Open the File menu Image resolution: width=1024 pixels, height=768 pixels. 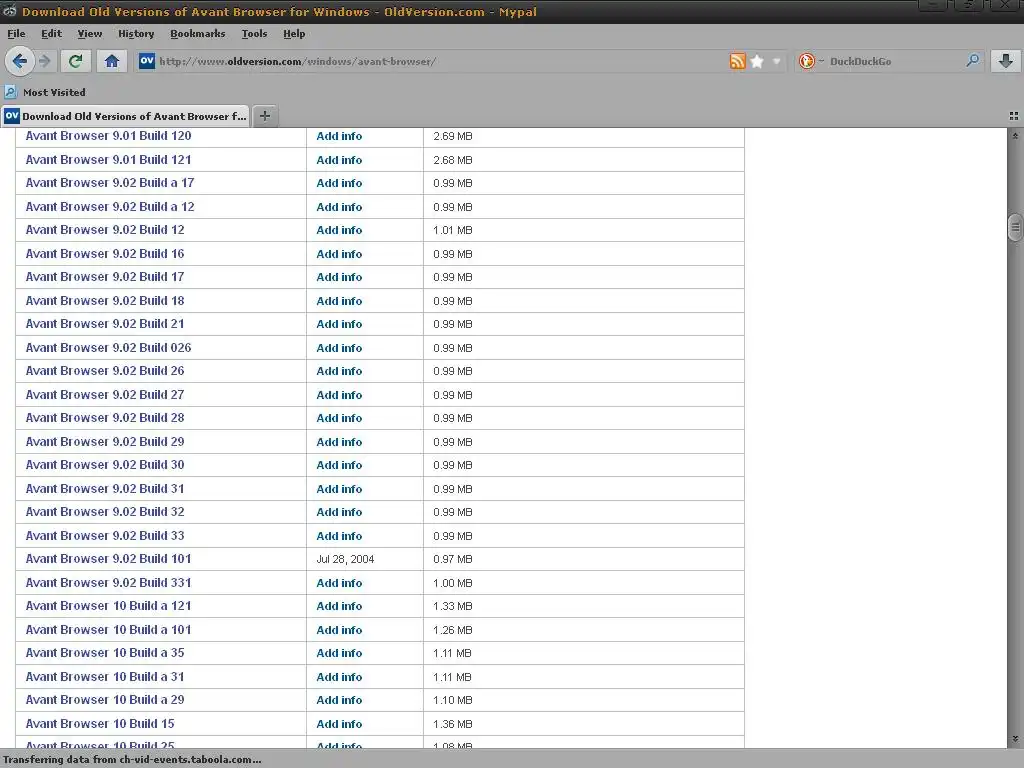pos(16,33)
